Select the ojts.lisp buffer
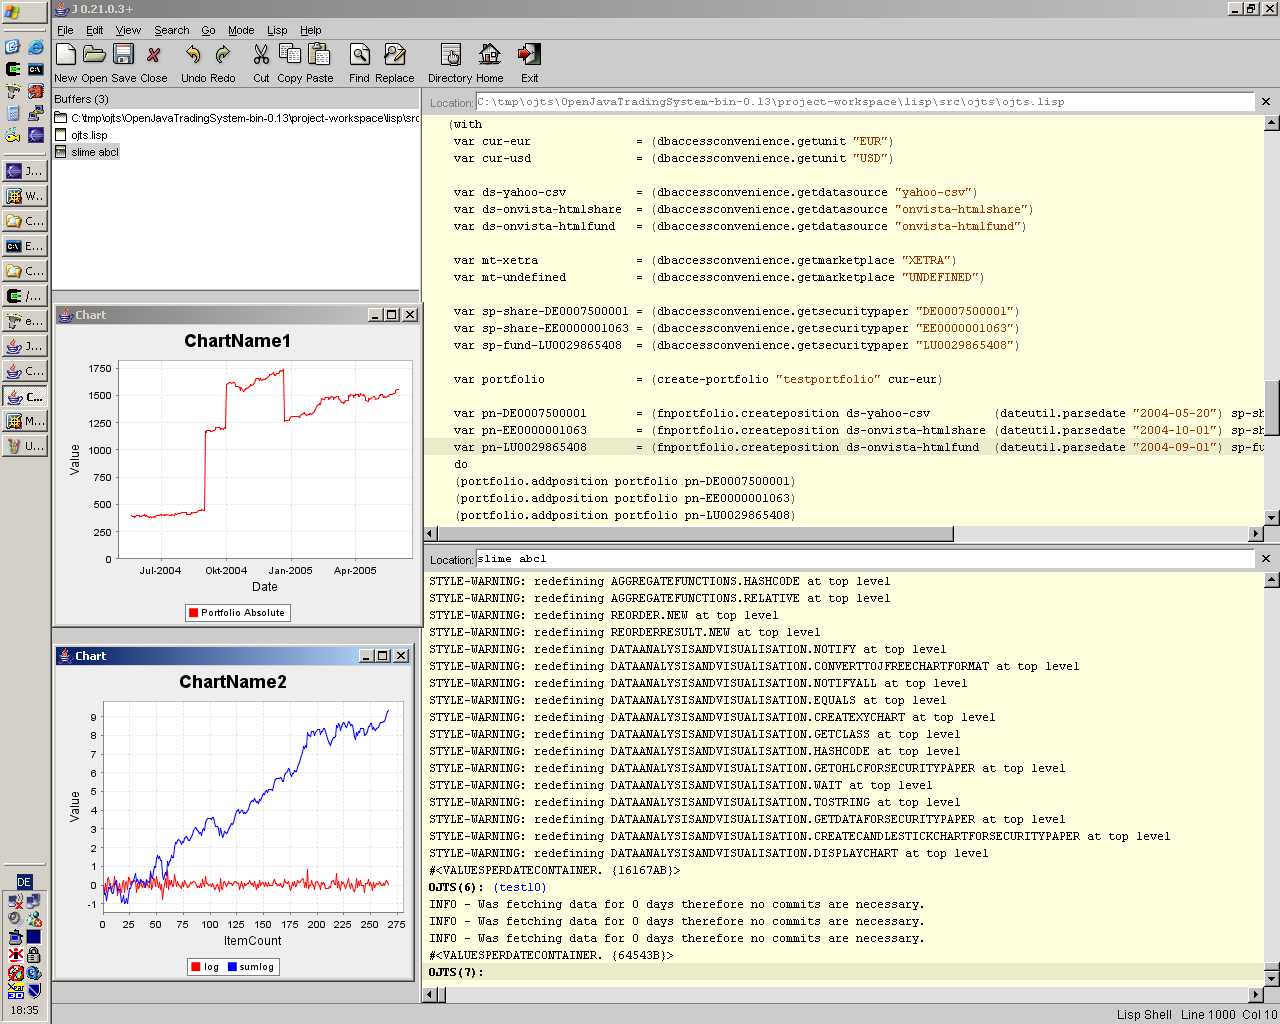Screen dimensions: 1280x1024 coord(89,135)
